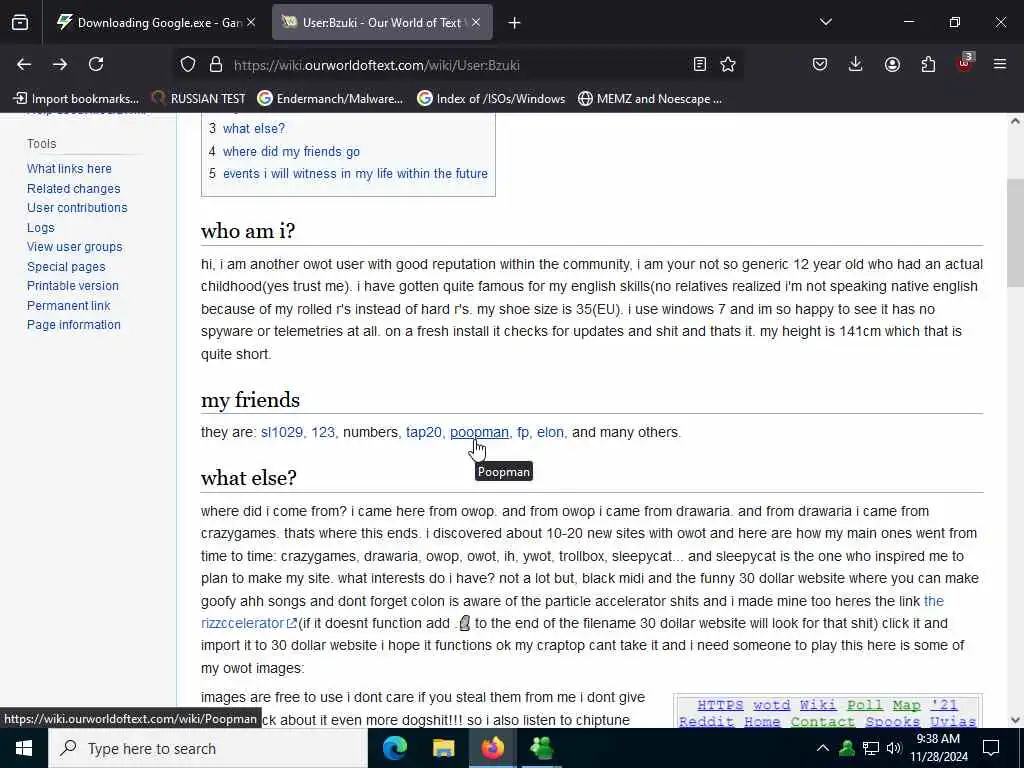Screen dimensions: 1024x768
Task: Open Page information link
Action: click(x=74, y=325)
